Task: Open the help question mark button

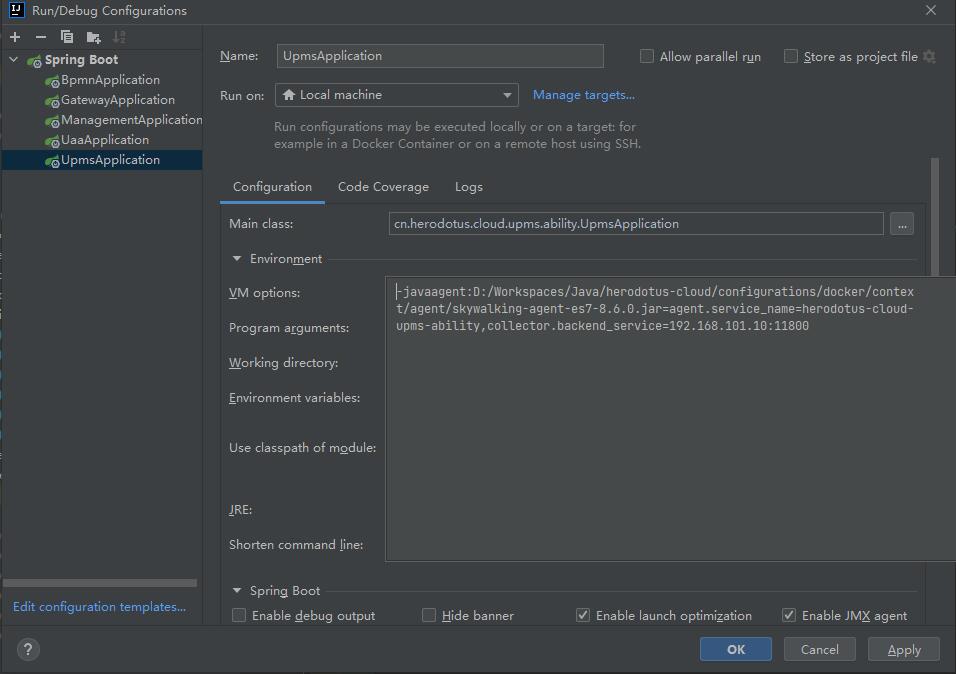Action: point(28,649)
